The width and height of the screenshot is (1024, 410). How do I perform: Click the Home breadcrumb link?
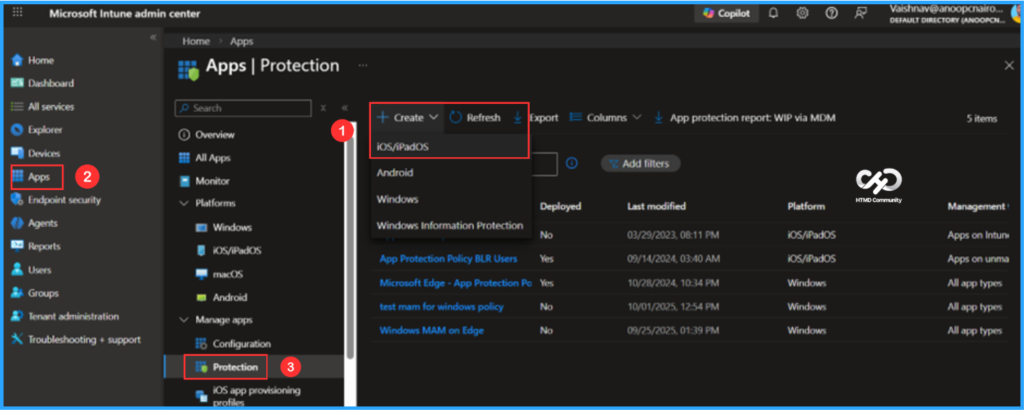196,41
